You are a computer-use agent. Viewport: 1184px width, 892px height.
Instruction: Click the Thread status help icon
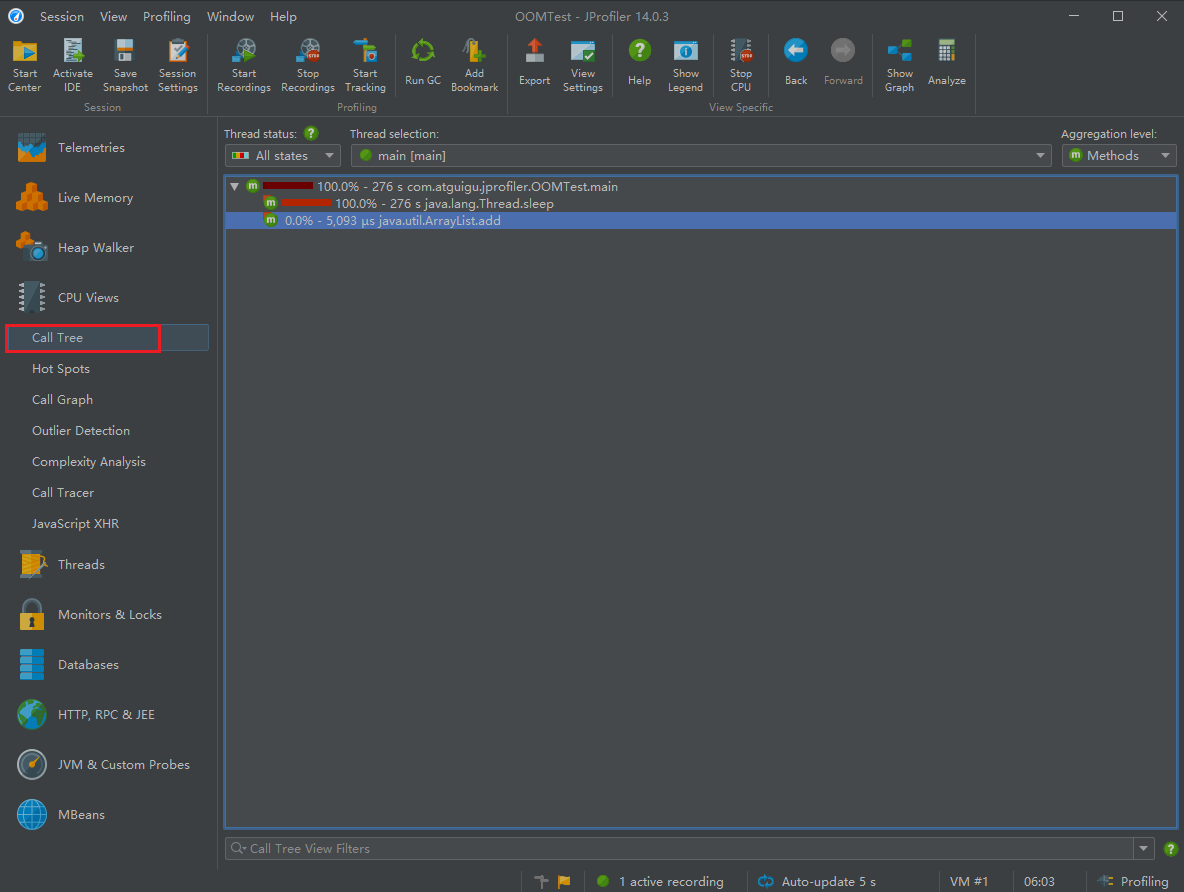[x=311, y=134]
